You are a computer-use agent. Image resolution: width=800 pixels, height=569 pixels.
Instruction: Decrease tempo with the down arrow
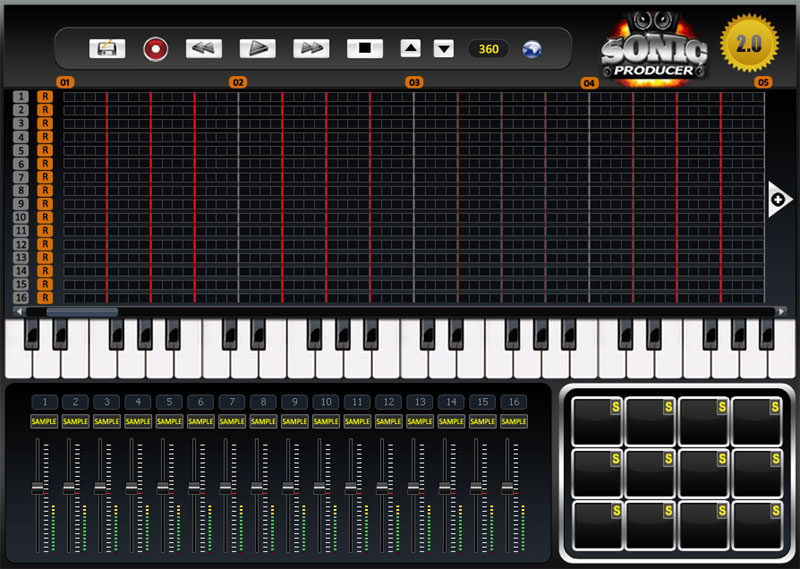443,48
